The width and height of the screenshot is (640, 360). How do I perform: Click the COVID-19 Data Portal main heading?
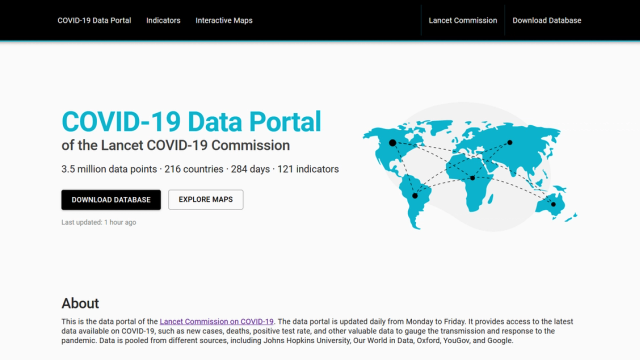[x=191, y=122]
